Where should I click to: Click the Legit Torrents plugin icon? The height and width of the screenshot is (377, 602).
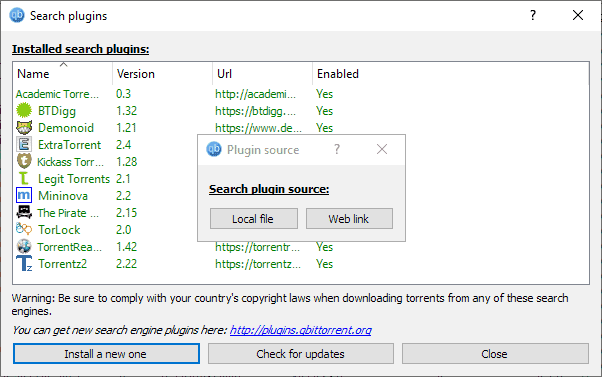pyautogui.click(x=24, y=179)
